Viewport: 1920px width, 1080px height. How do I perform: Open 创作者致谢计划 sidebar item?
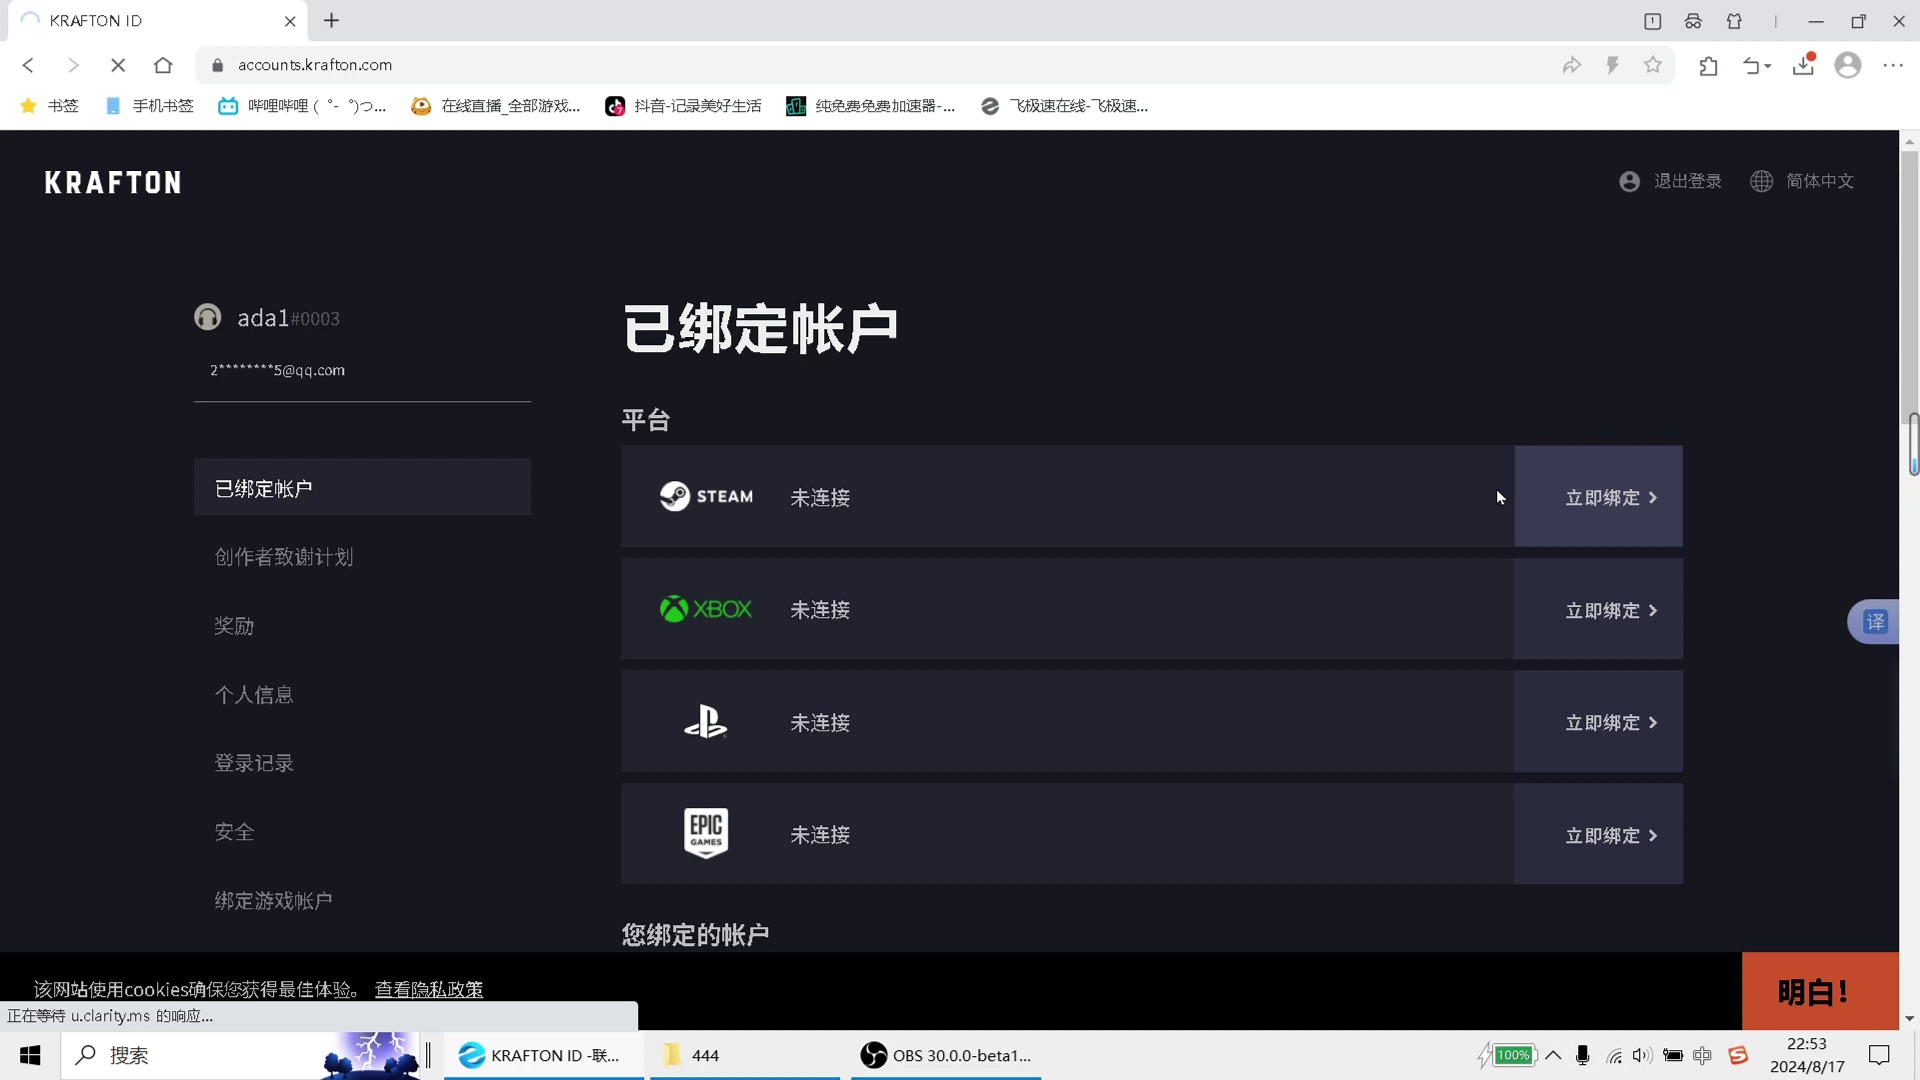point(284,557)
